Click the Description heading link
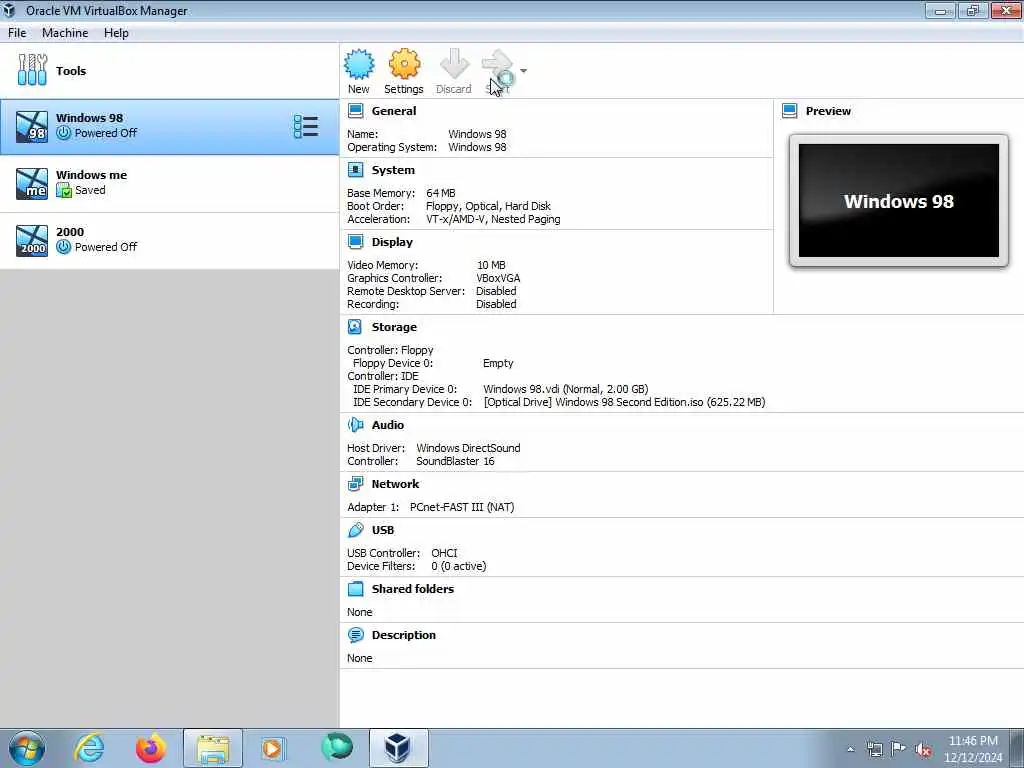This screenshot has width=1024, height=768. click(404, 635)
